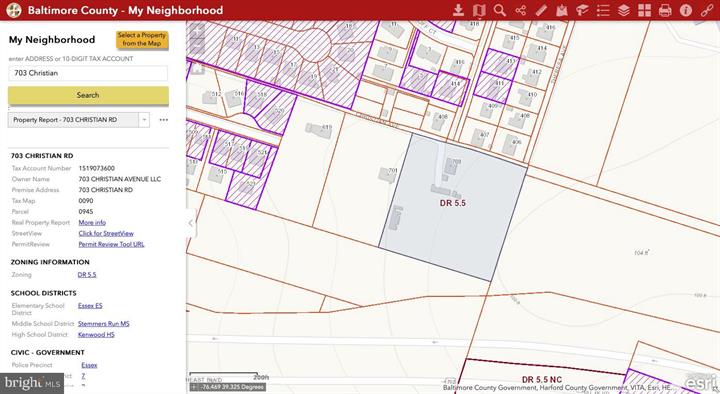This screenshot has height=394, width=720.
Task: Open the download tool in the header
Action: tap(458, 10)
